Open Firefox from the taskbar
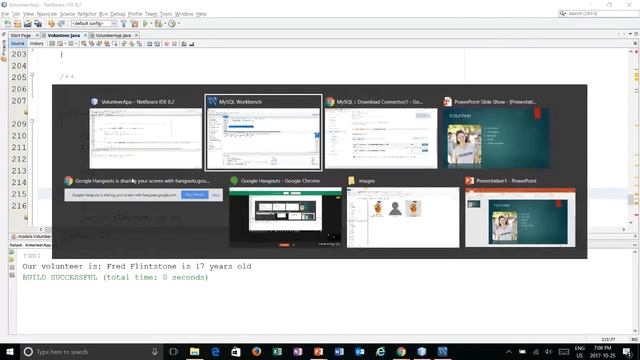The height and width of the screenshot is (360, 640). 256,352
